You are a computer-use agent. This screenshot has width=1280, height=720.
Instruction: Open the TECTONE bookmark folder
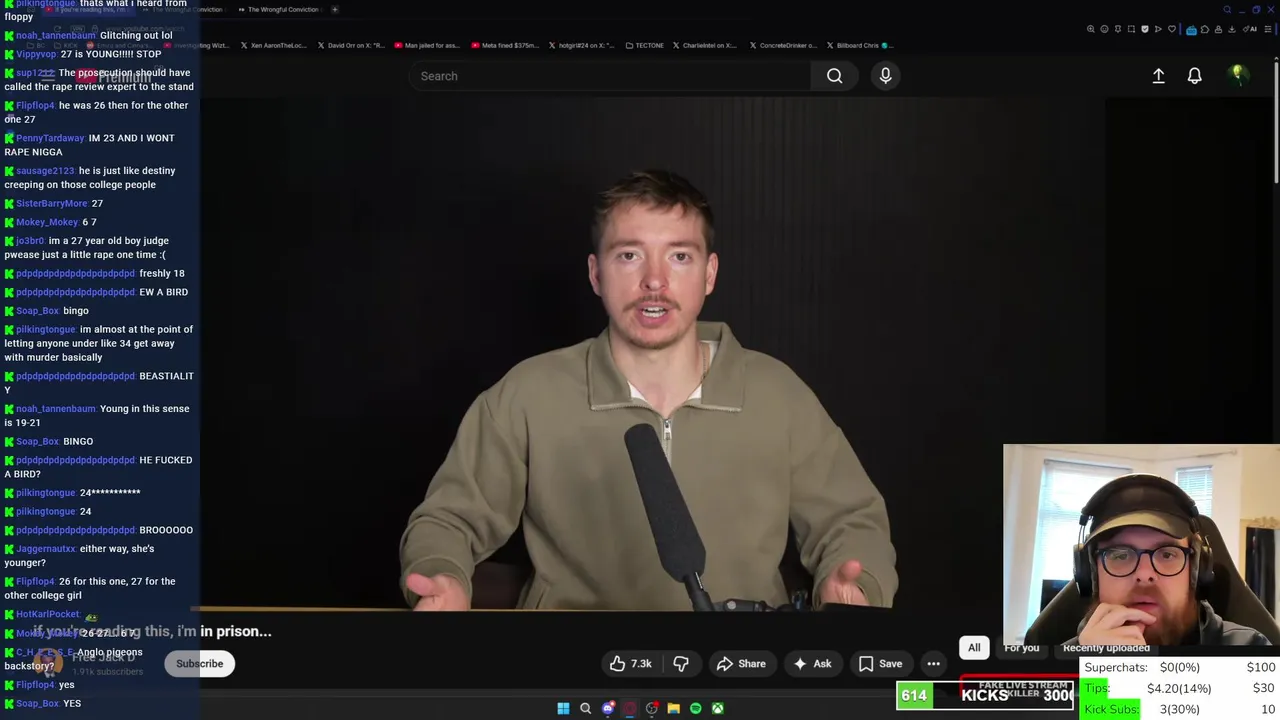click(644, 45)
